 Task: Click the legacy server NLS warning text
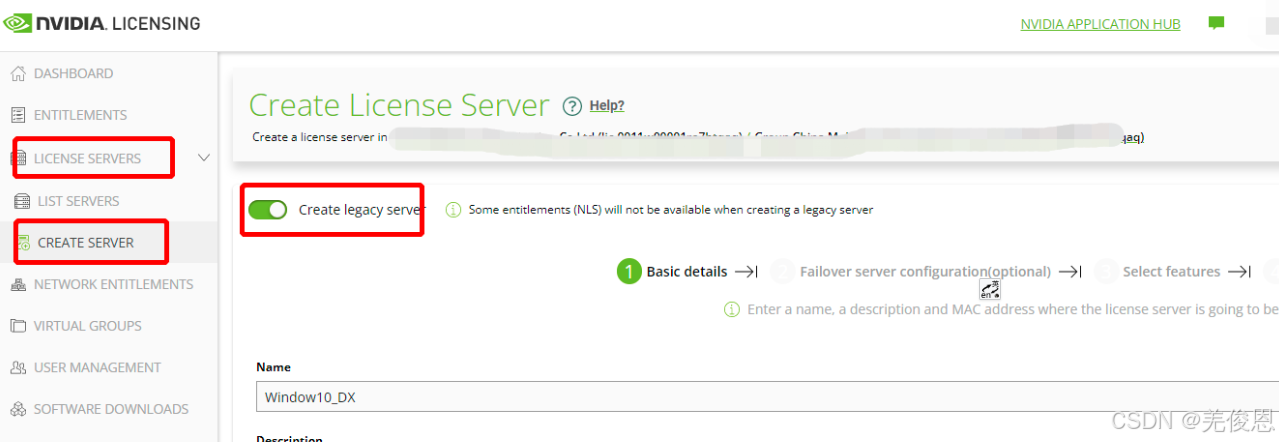pos(671,210)
